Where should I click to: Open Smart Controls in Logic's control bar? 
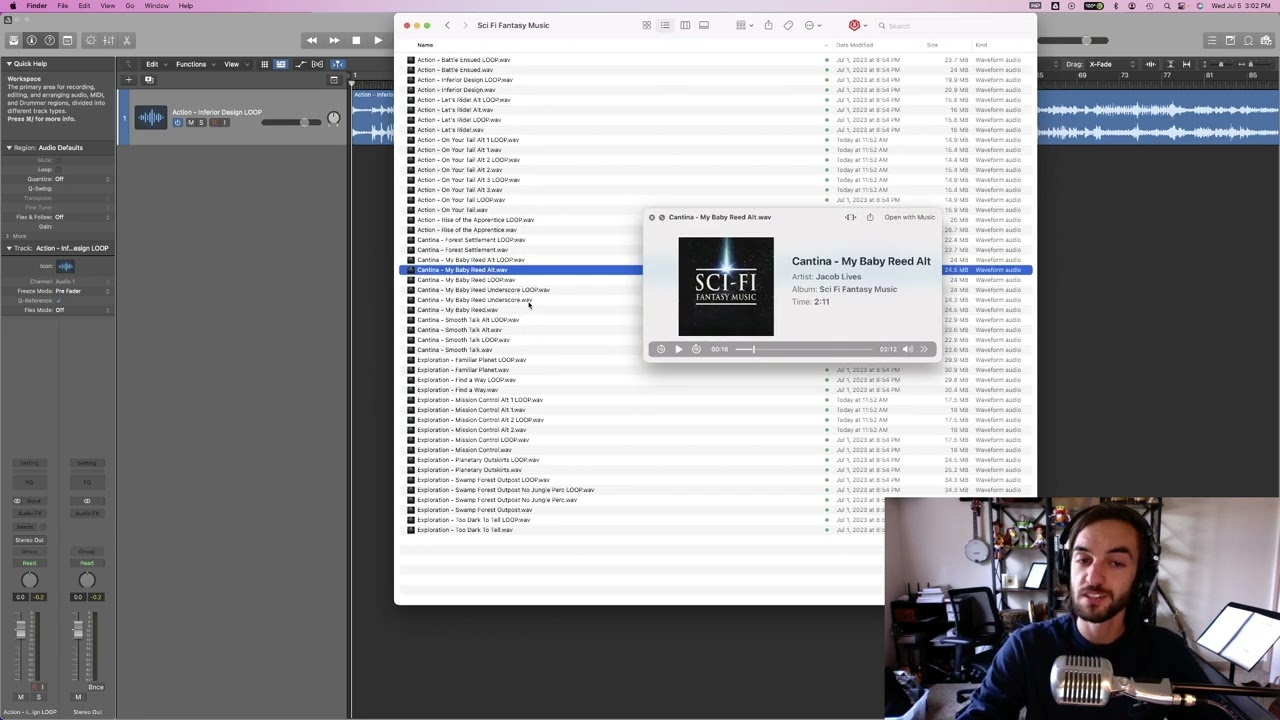90,40
